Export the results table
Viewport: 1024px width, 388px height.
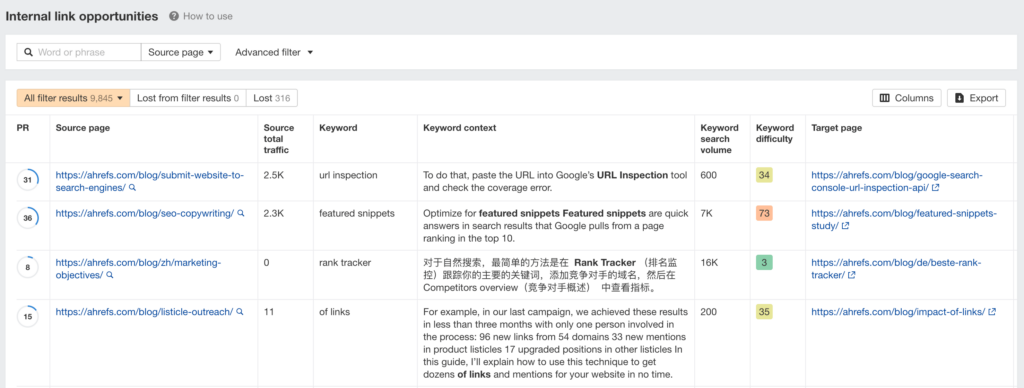coord(976,98)
